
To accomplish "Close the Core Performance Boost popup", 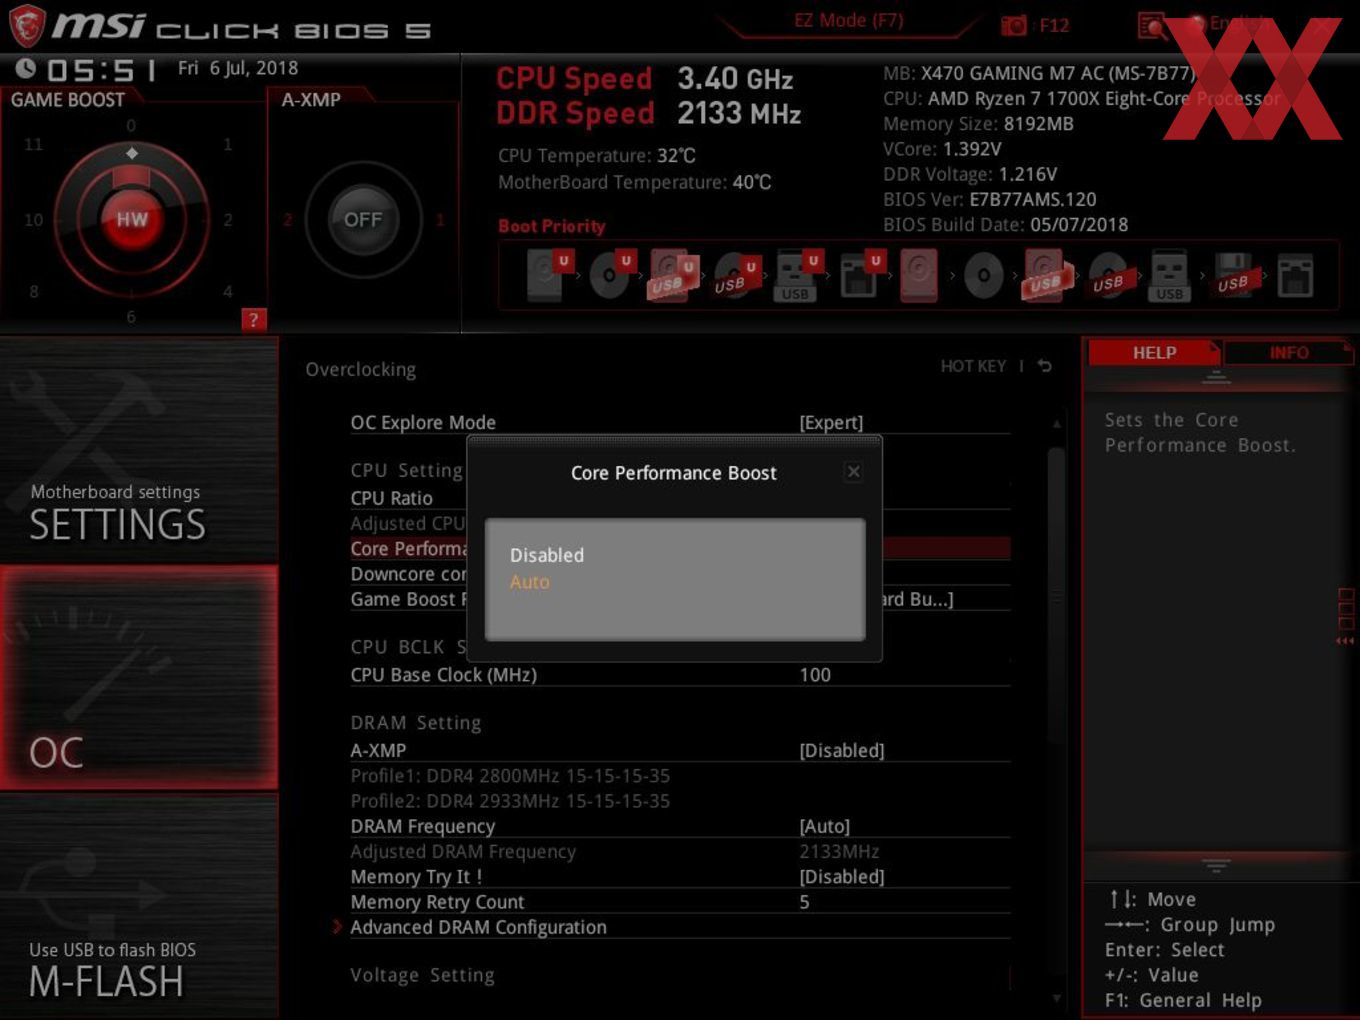I will coord(853,471).
